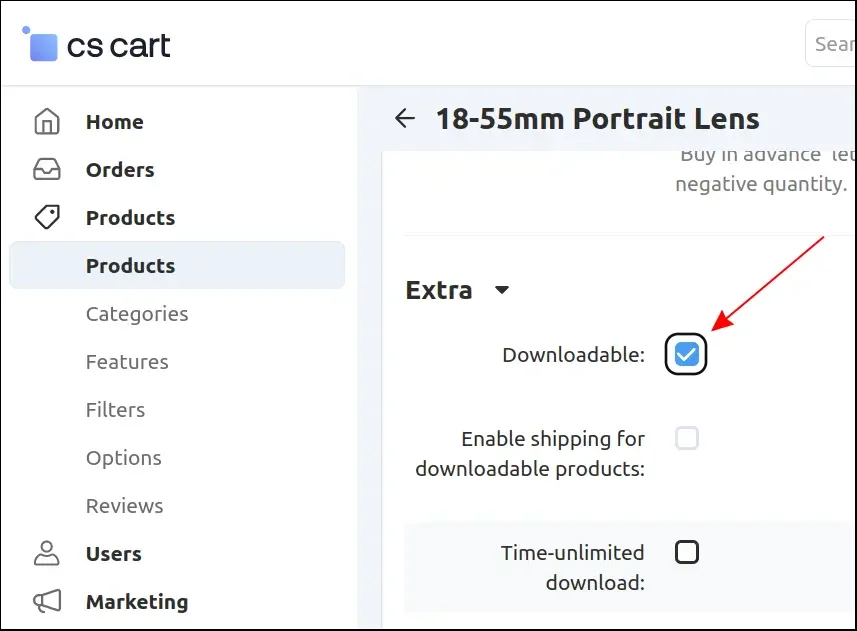
Task: Click the Extra section heading
Action: coord(439,290)
